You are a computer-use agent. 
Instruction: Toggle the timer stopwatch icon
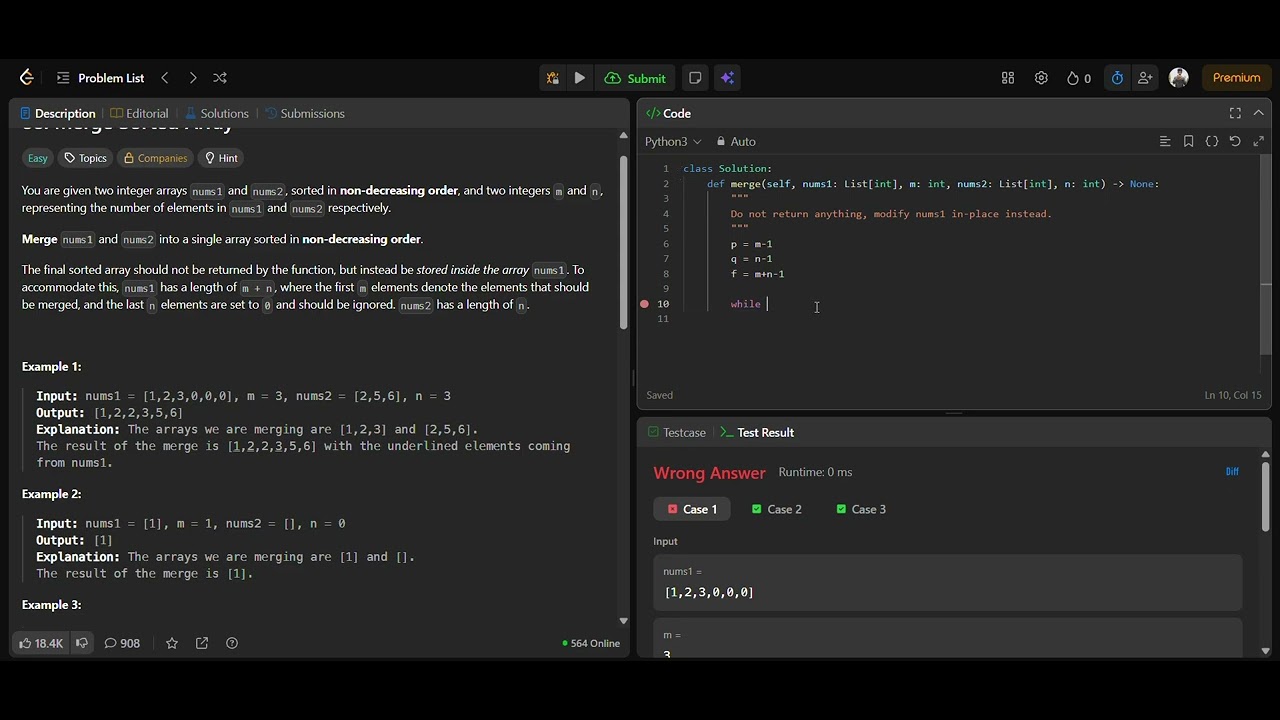tap(1117, 78)
